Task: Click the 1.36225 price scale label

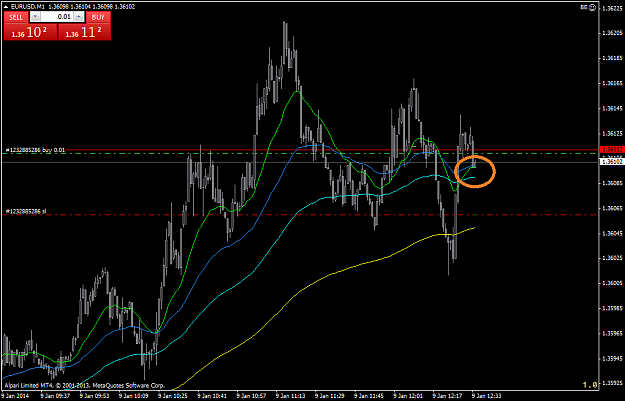Action: 613,8
